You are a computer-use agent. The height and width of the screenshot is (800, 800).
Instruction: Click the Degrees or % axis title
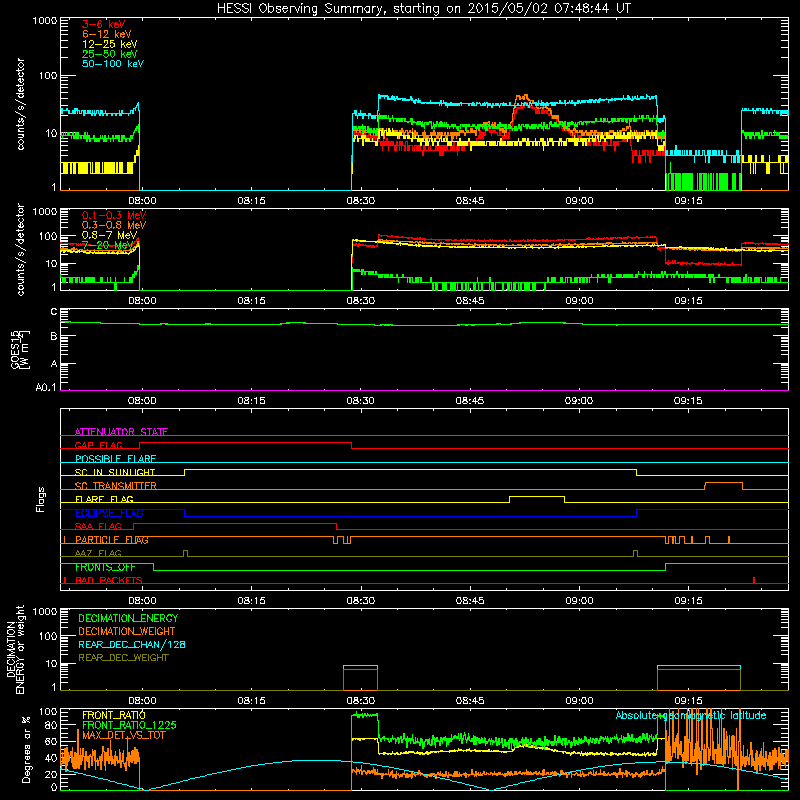[26, 749]
